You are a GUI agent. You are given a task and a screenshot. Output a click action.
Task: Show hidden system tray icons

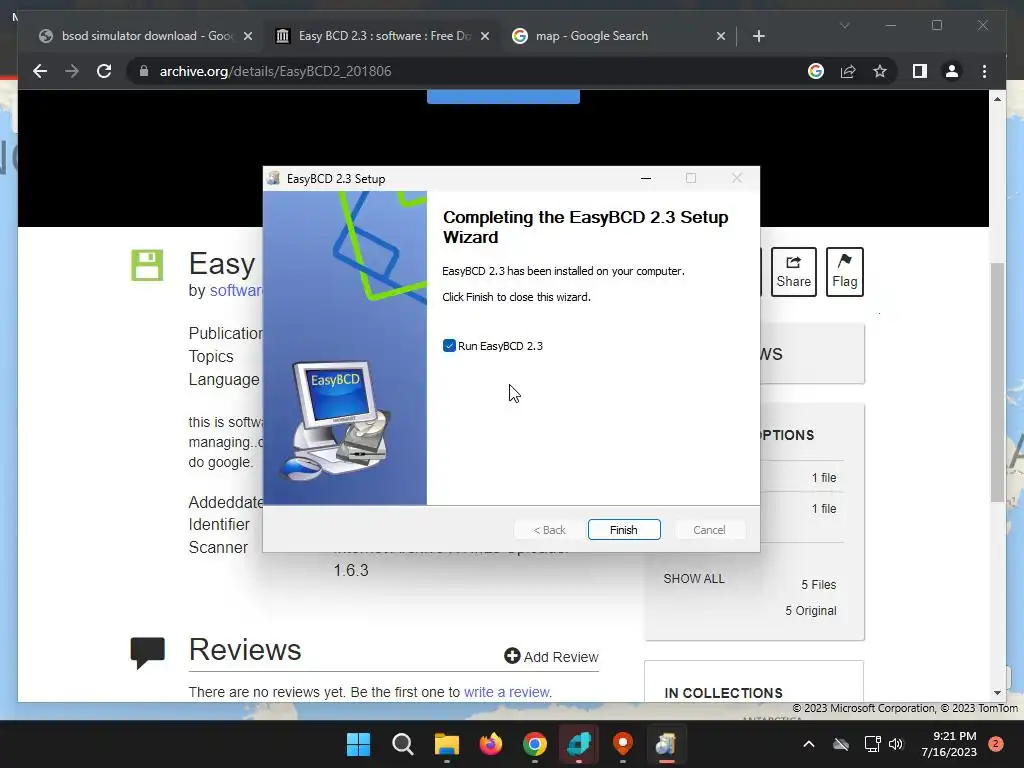coord(808,744)
